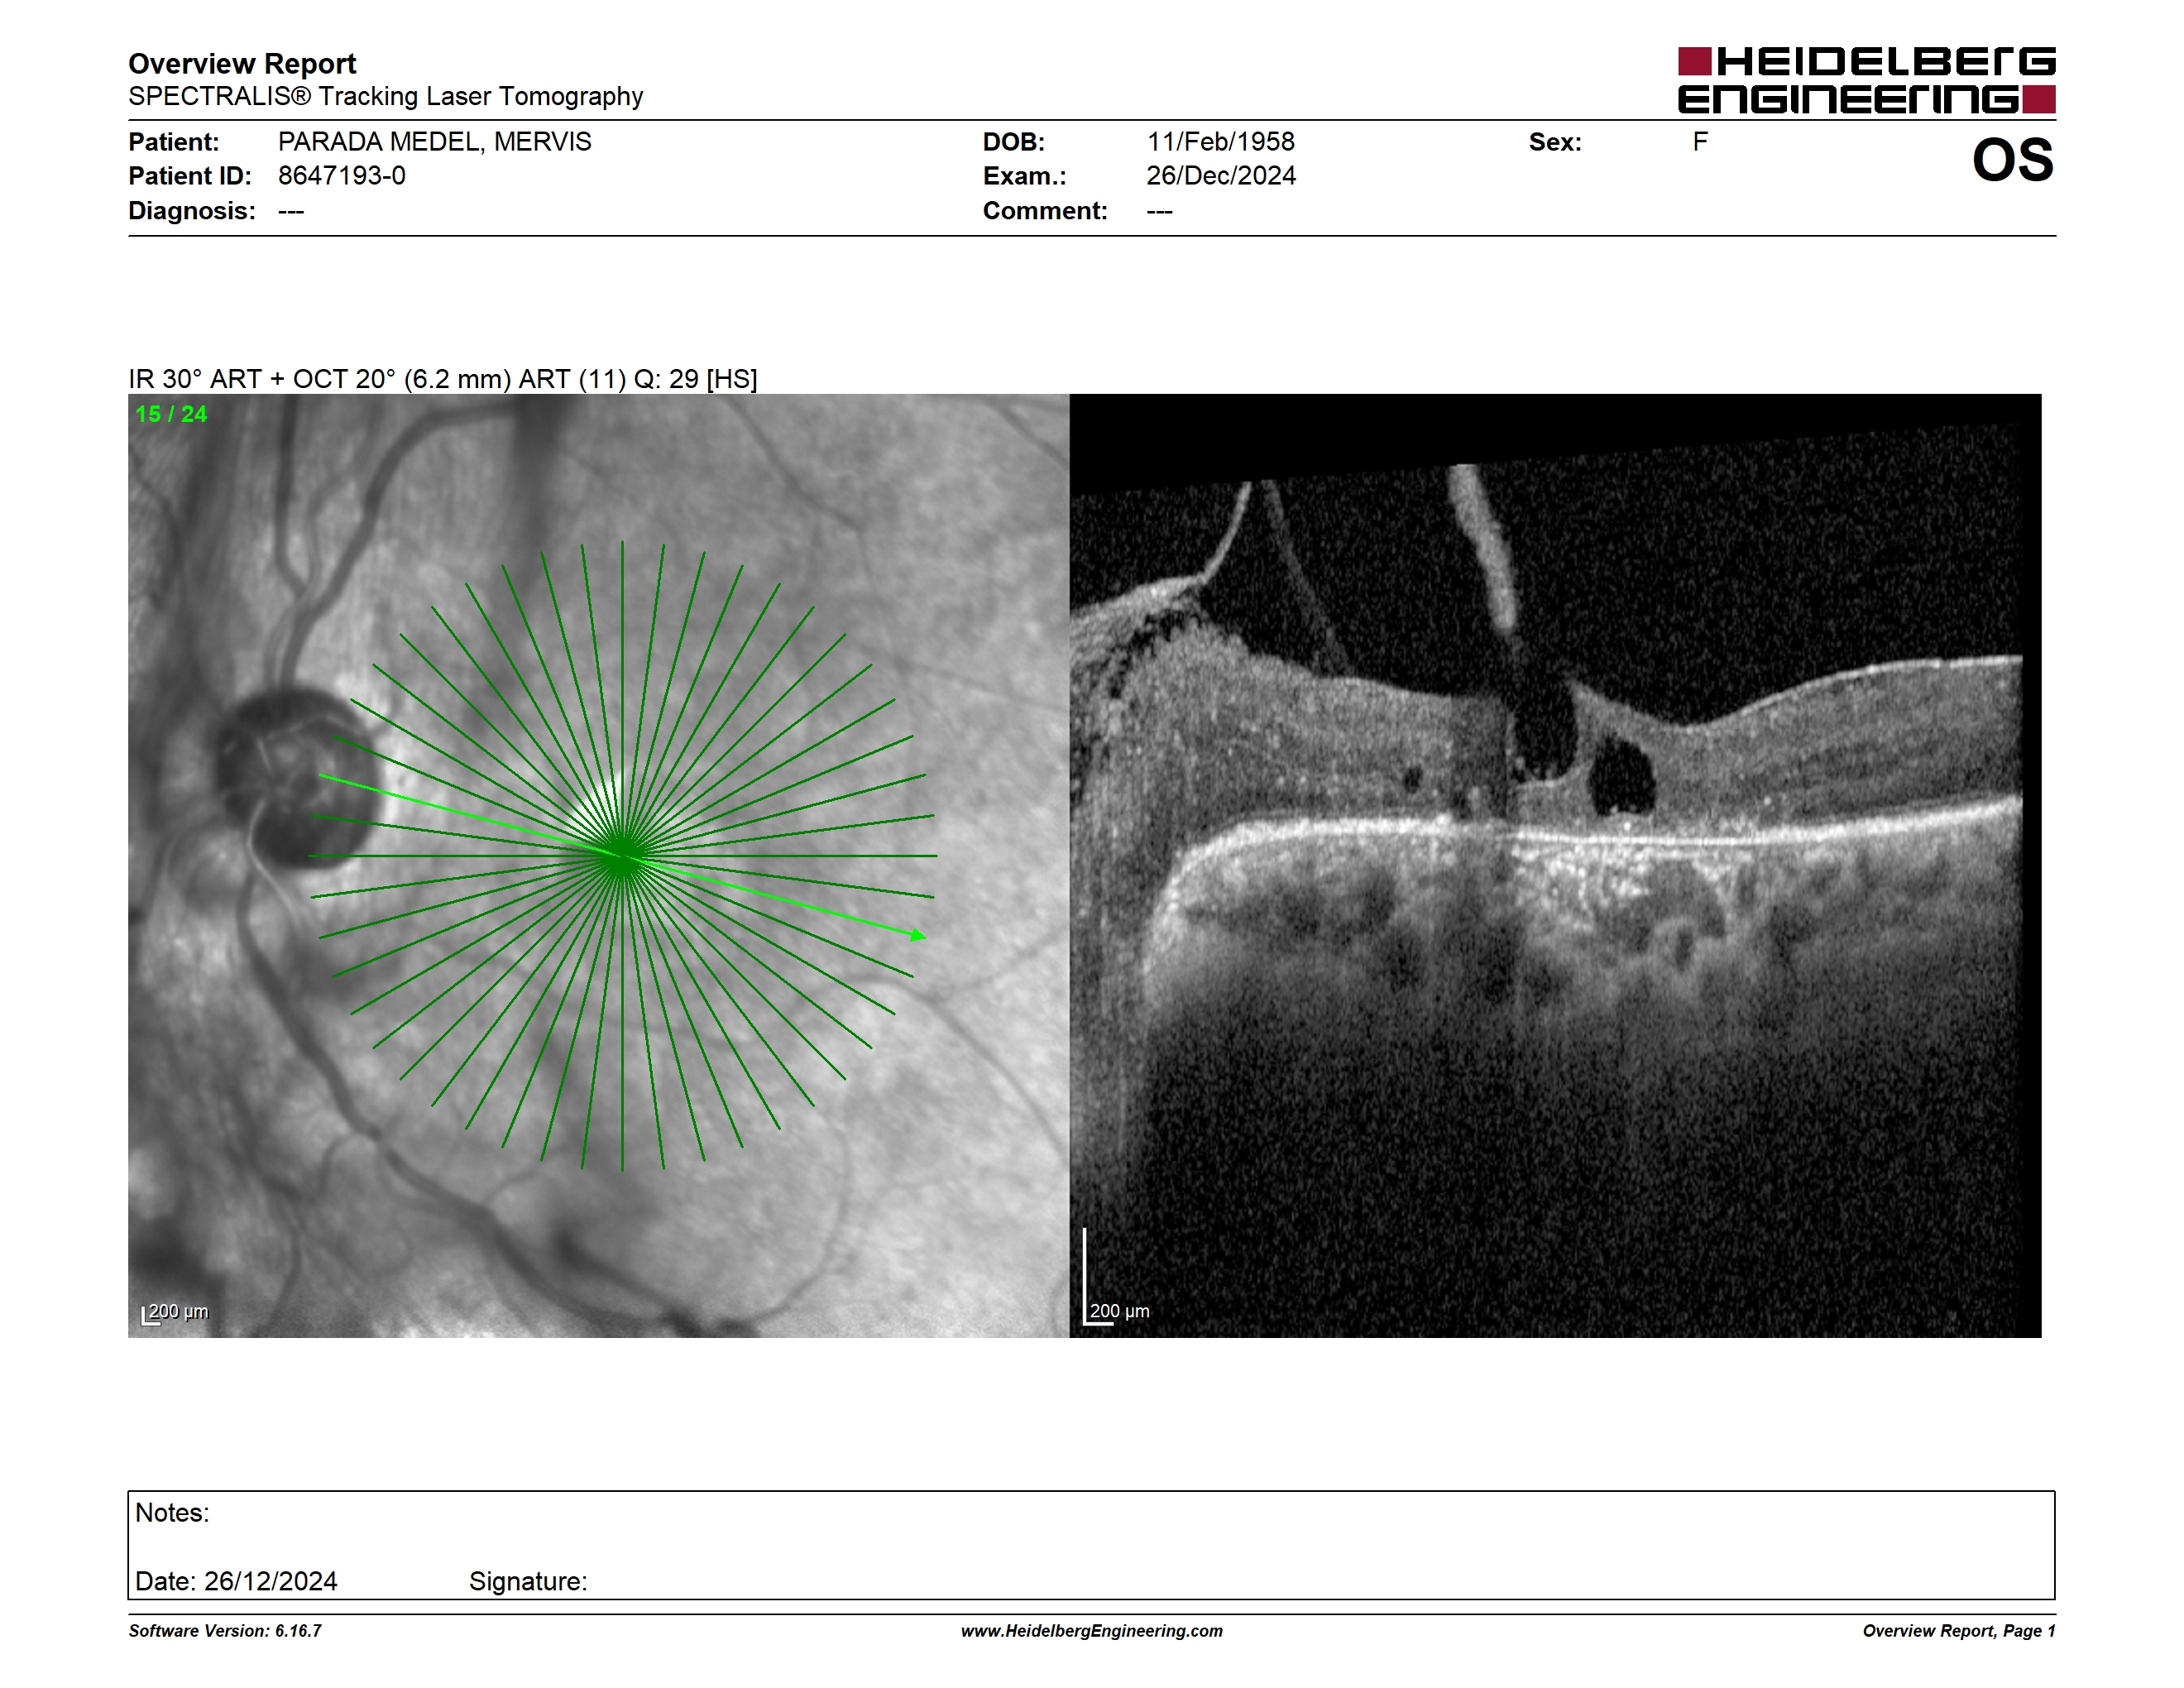The height and width of the screenshot is (1688, 2184).
Task: Click the 'Sex:' label
Action: (x=1555, y=142)
